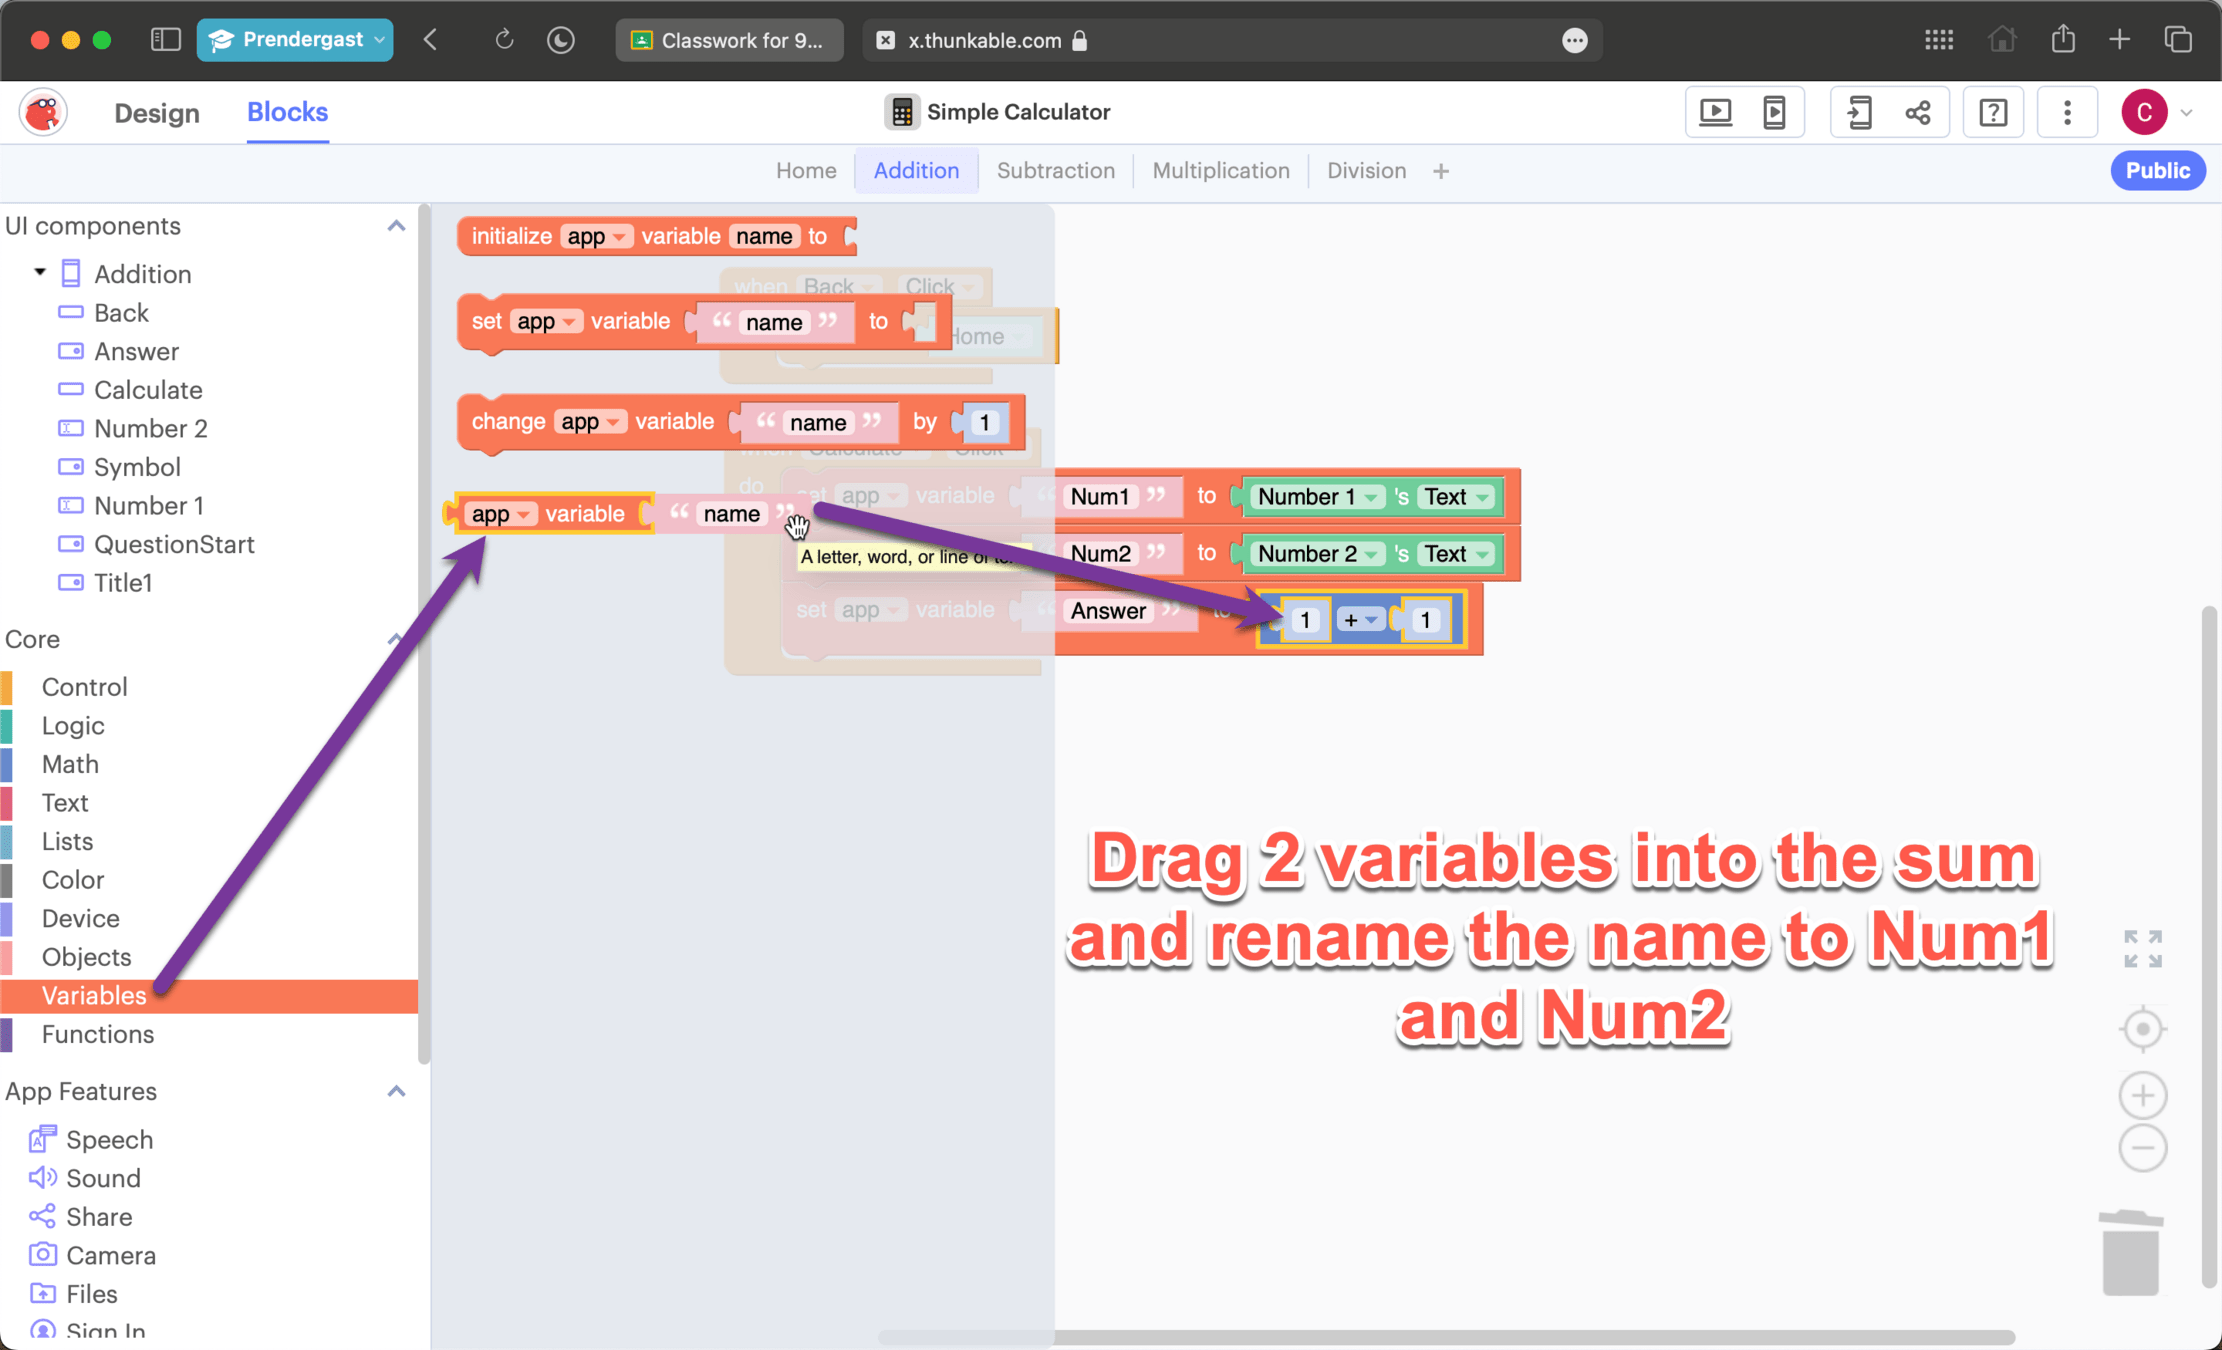Click the fullscreen expand arrows icon
Image resolution: width=2222 pixels, height=1350 pixels.
coord(2142,948)
